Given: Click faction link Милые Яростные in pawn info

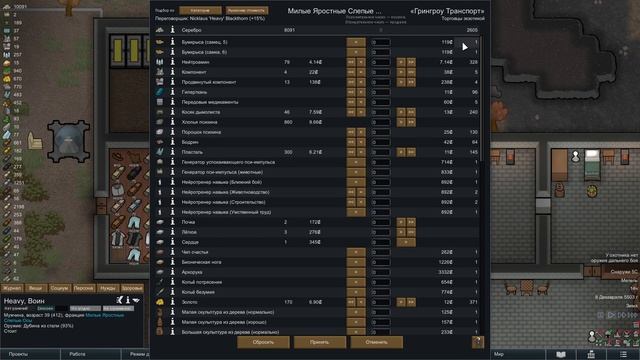Looking at the screenshot, I should pos(104,315).
